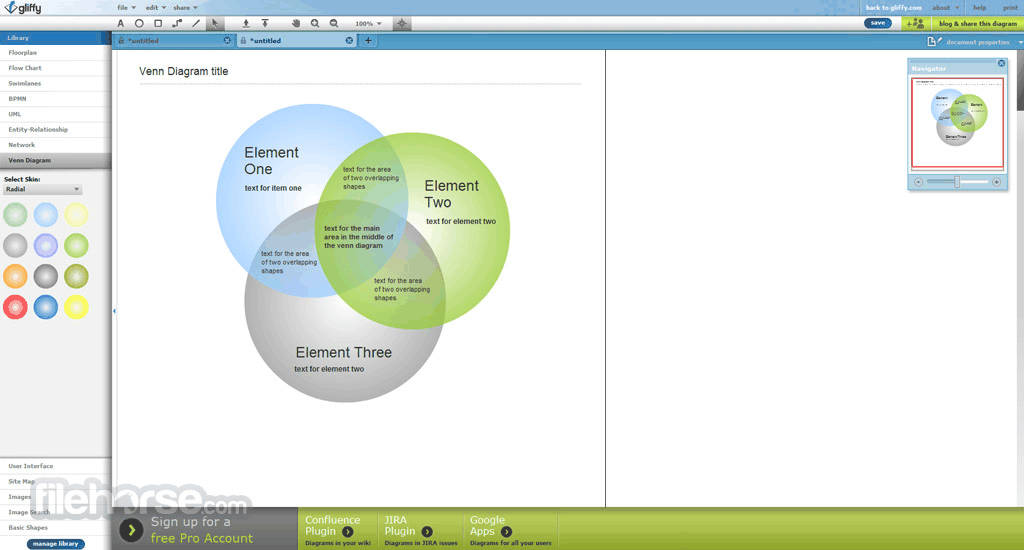1024x550 pixels.
Task: Select the Rectangle drawing tool
Action: (158, 23)
